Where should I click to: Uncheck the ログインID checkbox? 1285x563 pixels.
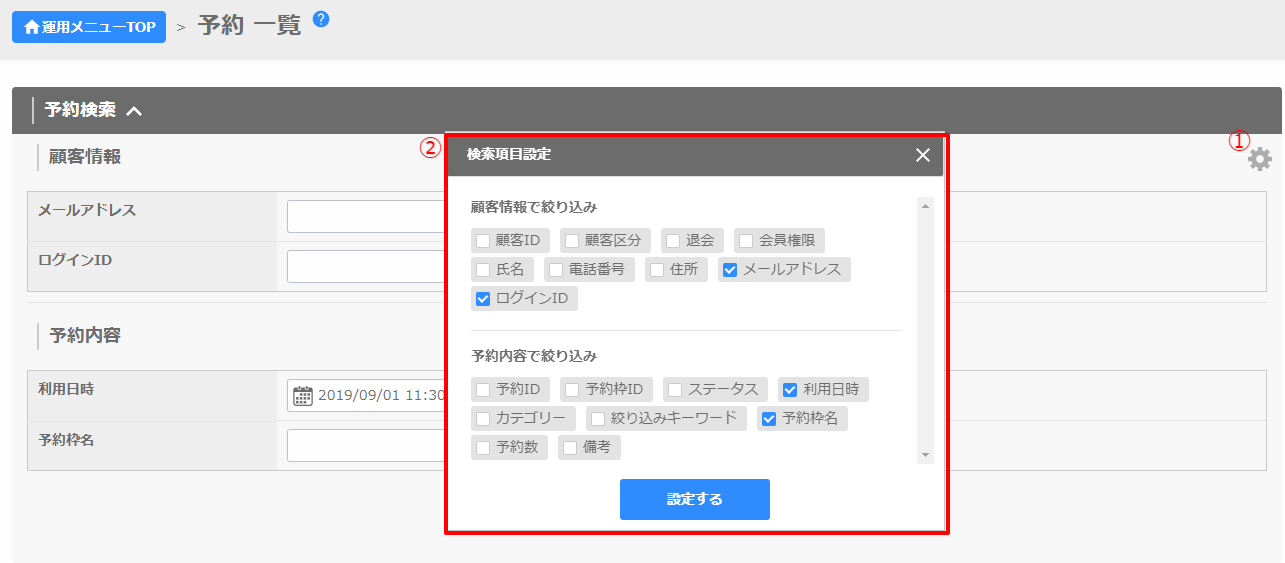[x=484, y=299]
